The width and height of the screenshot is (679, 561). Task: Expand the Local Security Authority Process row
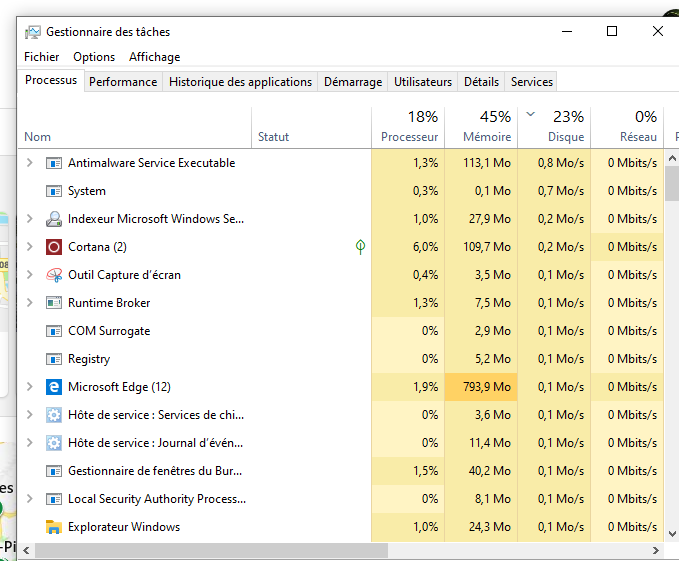coord(29,499)
